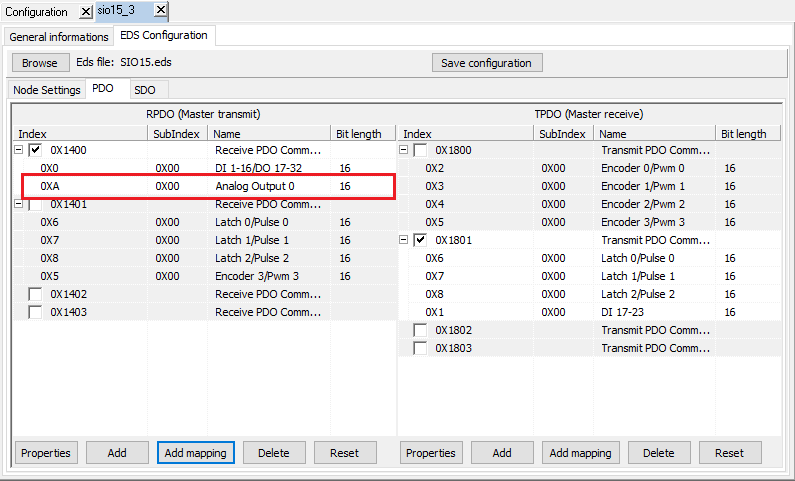This screenshot has width=795, height=481.
Task: Click the Browse button for EDS file
Action: pyautogui.click(x=40, y=63)
